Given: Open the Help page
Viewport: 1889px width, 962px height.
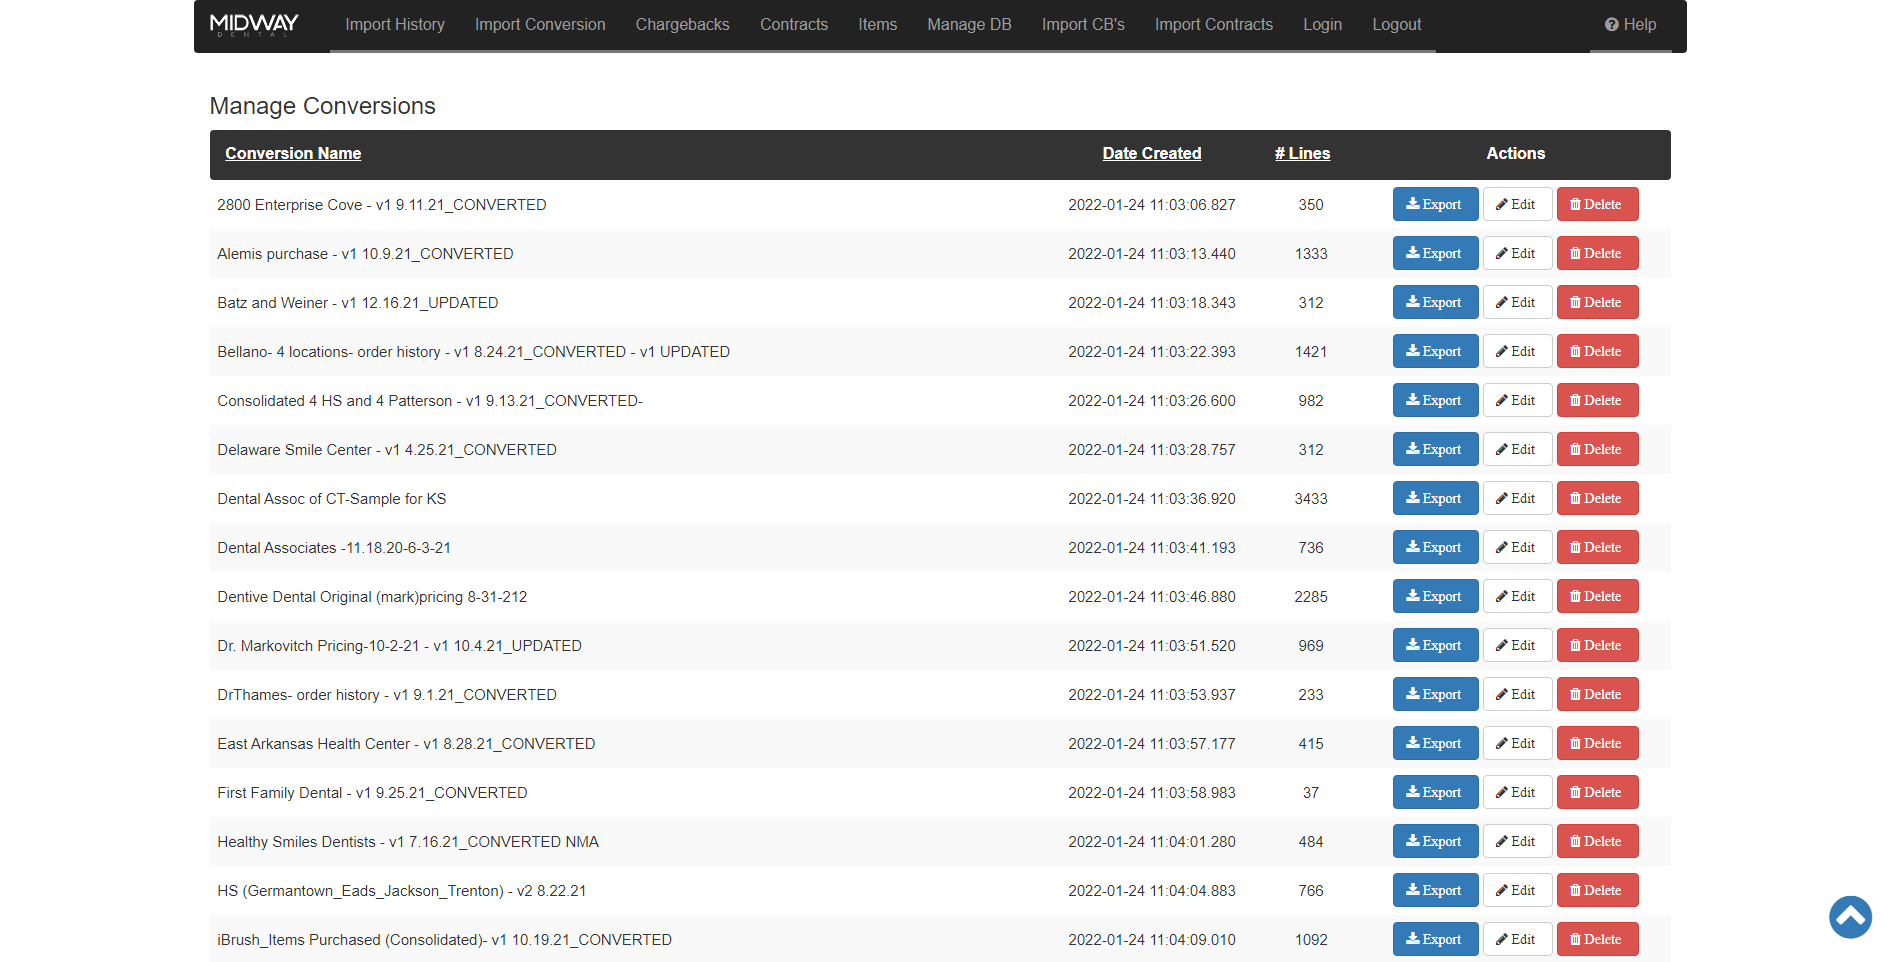Looking at the screenshot, I should [x=1630, y=25].
